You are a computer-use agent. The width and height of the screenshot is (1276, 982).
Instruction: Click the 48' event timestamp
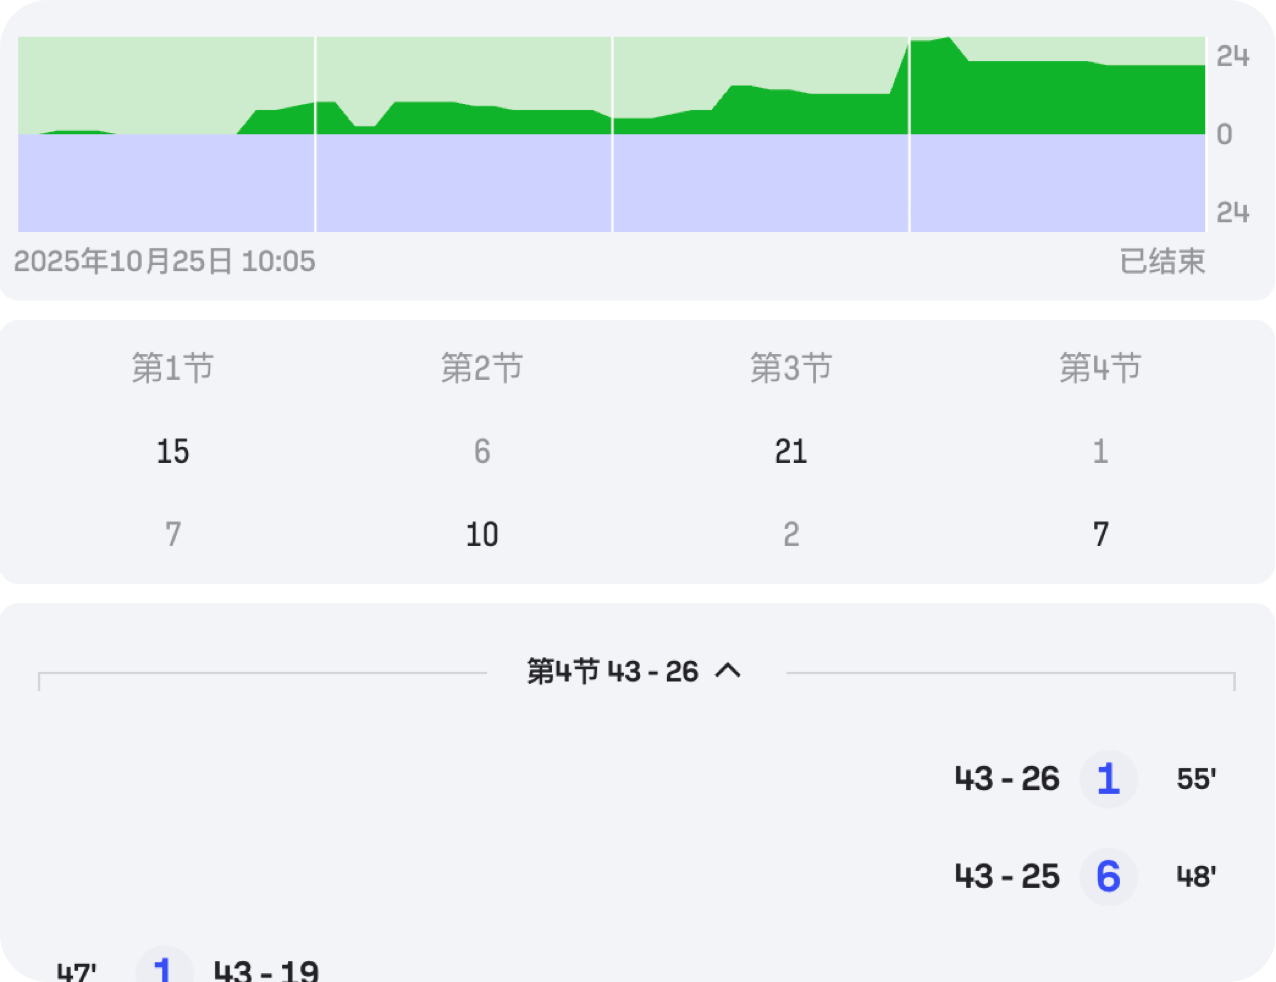(1196, 877)
